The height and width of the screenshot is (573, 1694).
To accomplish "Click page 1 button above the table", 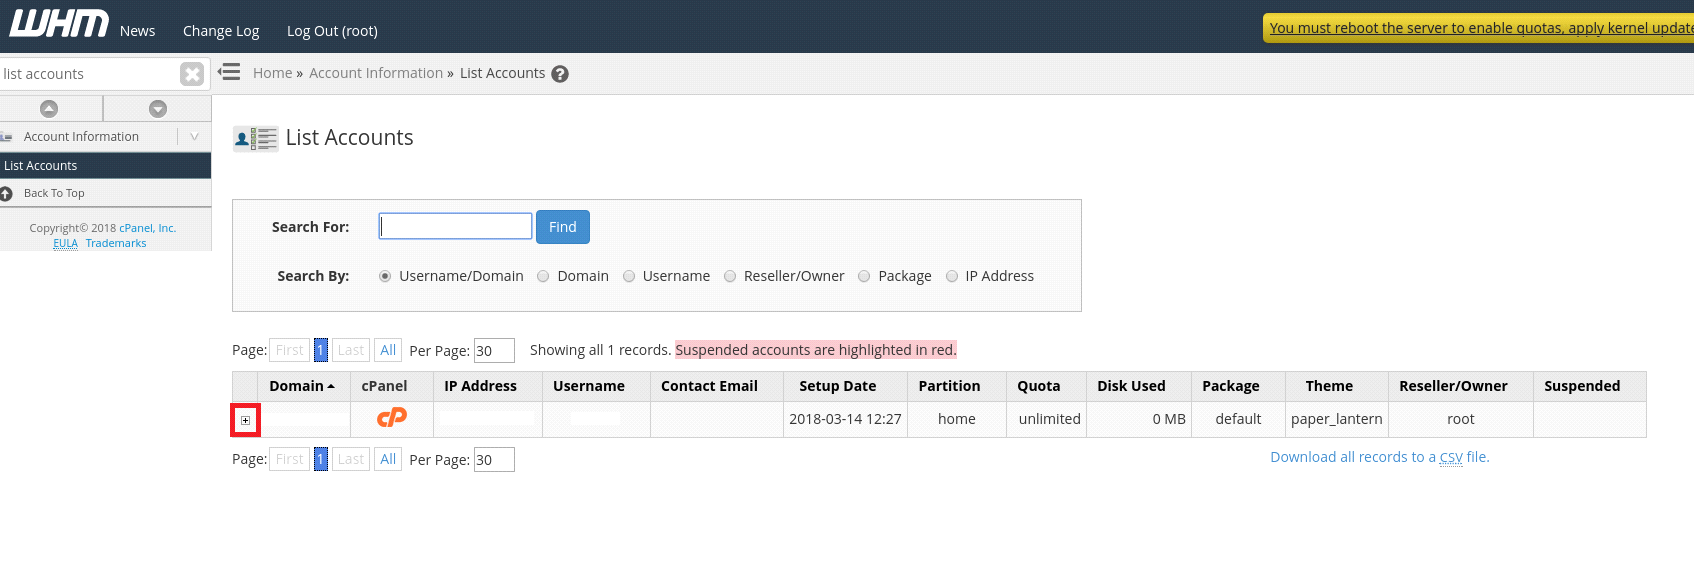I will coord(321,350).
